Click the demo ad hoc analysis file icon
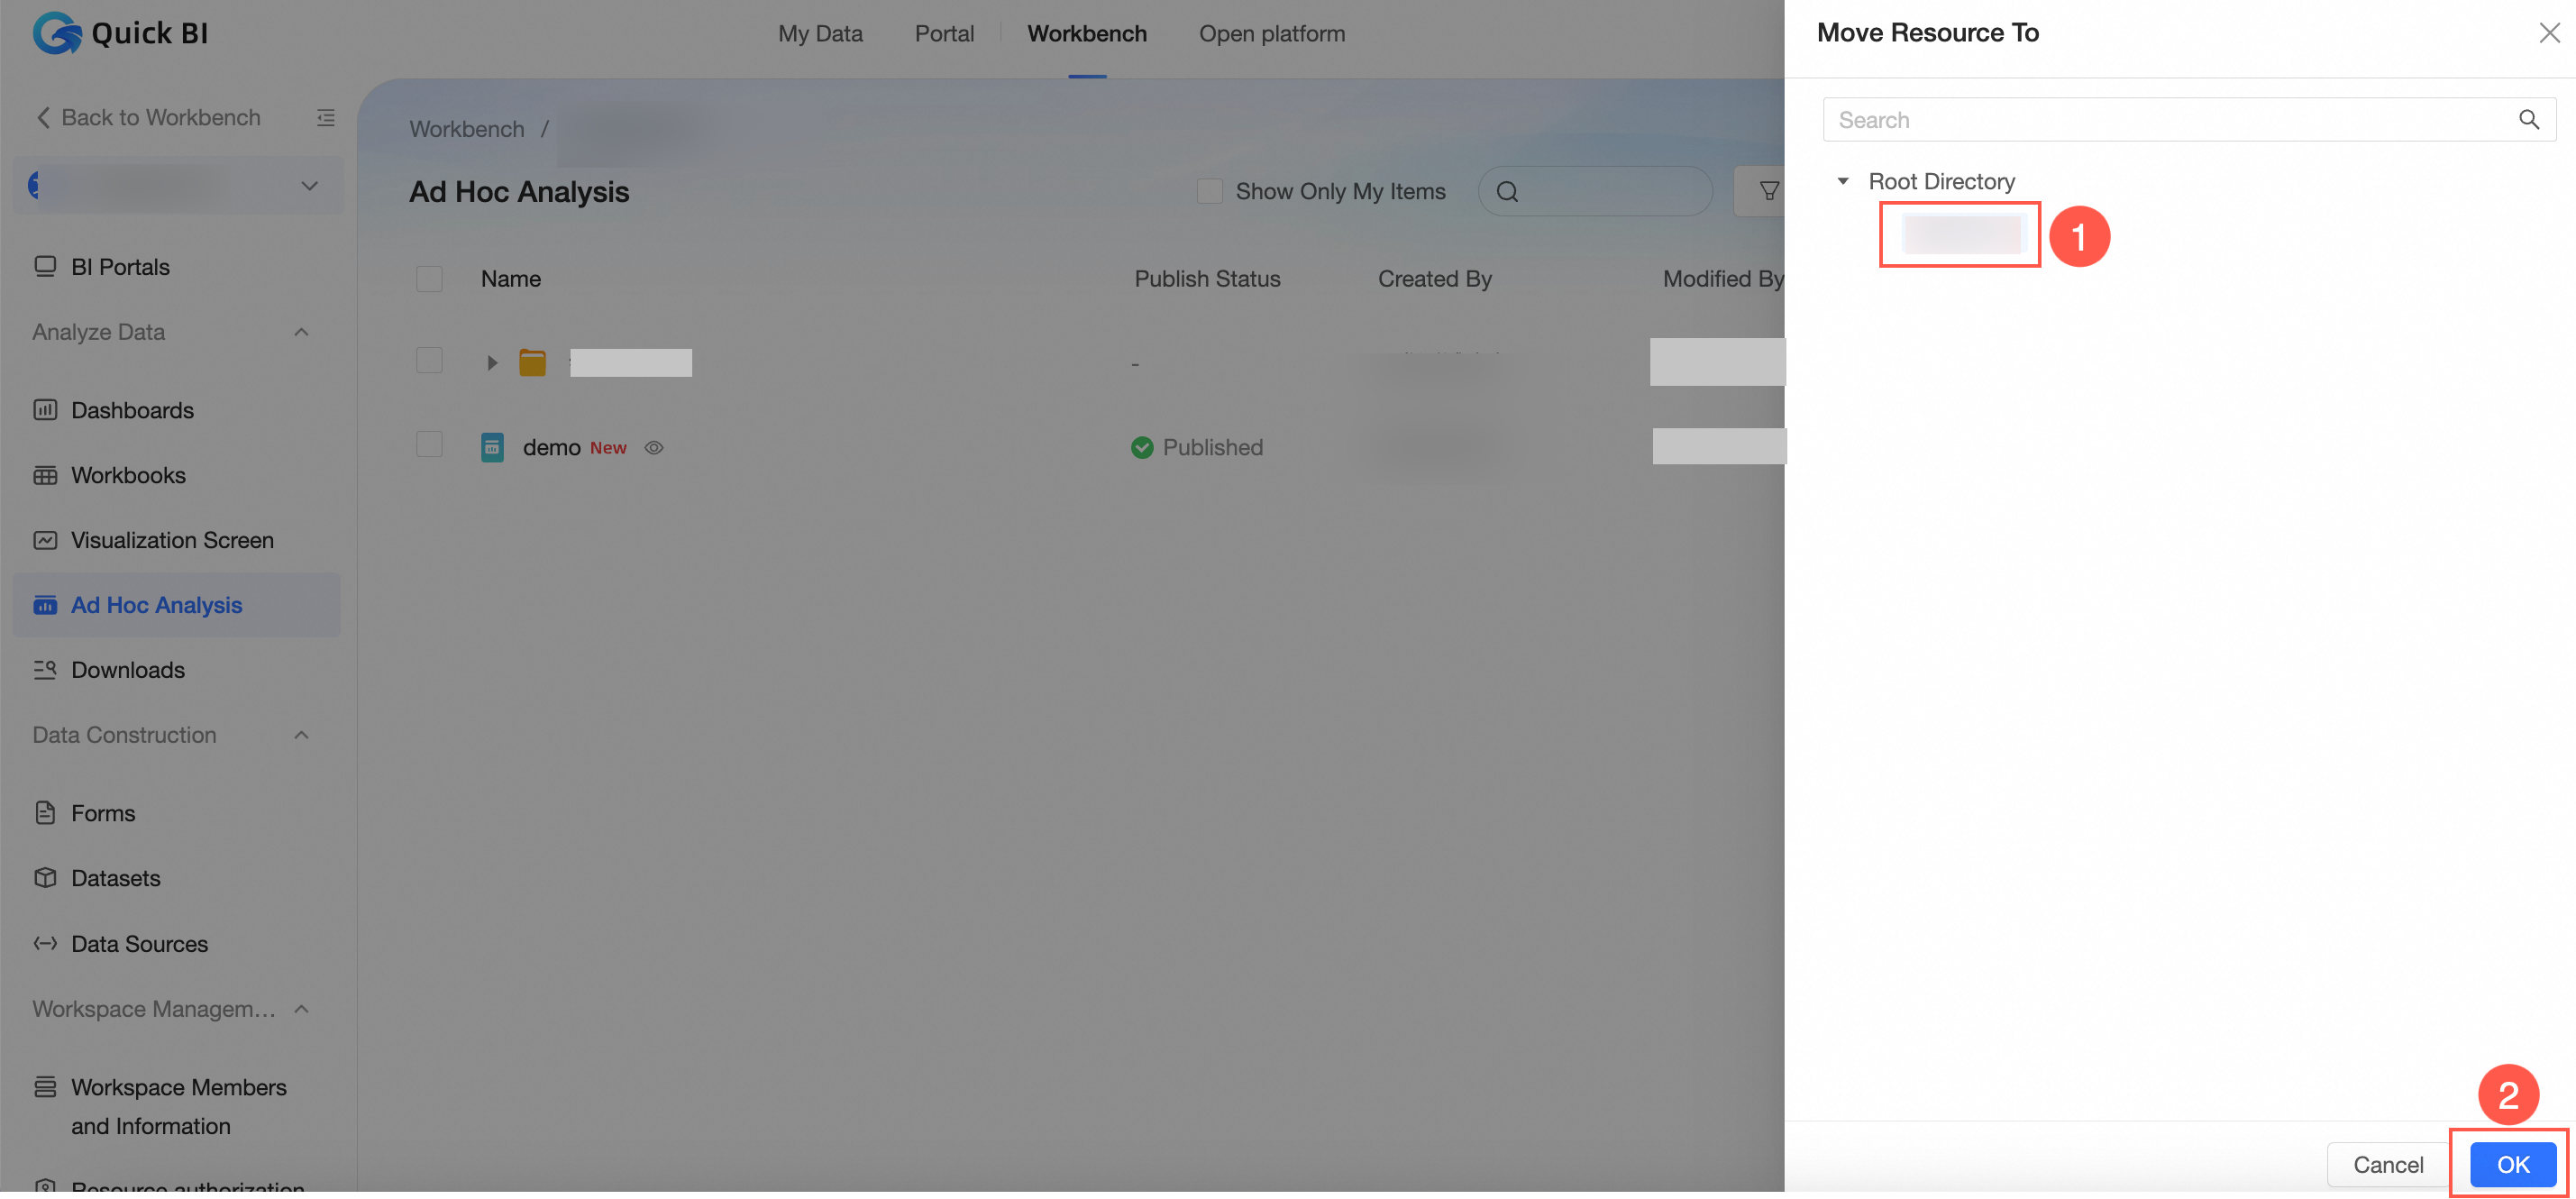The height and width of the screenshot is (1199, 2576). pyautogui.click(x=492, y=447)
